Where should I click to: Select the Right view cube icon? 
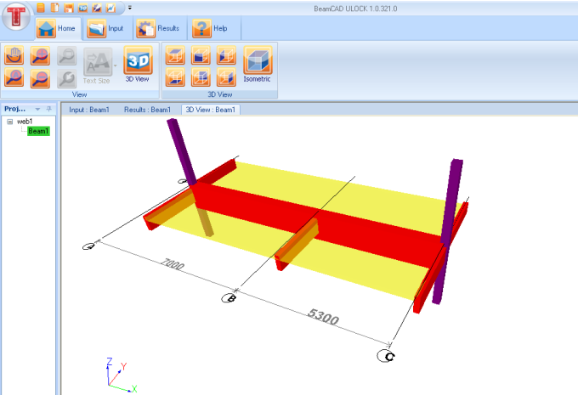coord(226,78)
